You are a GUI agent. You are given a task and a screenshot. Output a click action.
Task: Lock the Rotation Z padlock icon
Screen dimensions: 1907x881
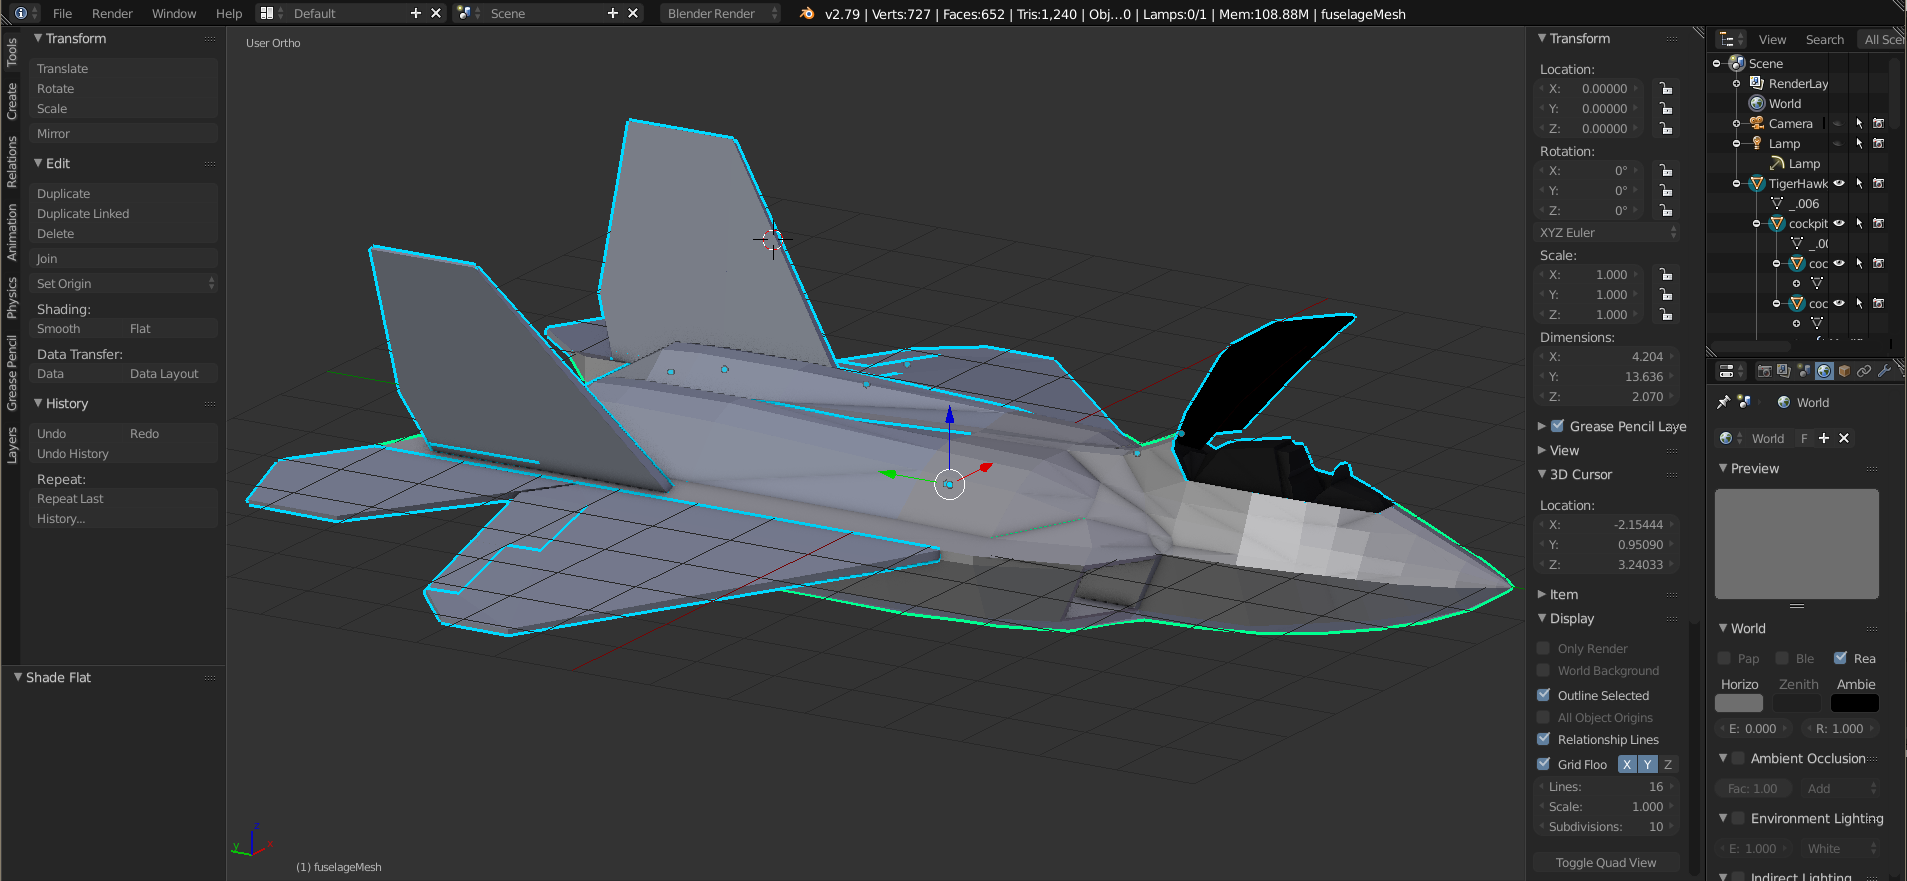tap(1666, 211)
